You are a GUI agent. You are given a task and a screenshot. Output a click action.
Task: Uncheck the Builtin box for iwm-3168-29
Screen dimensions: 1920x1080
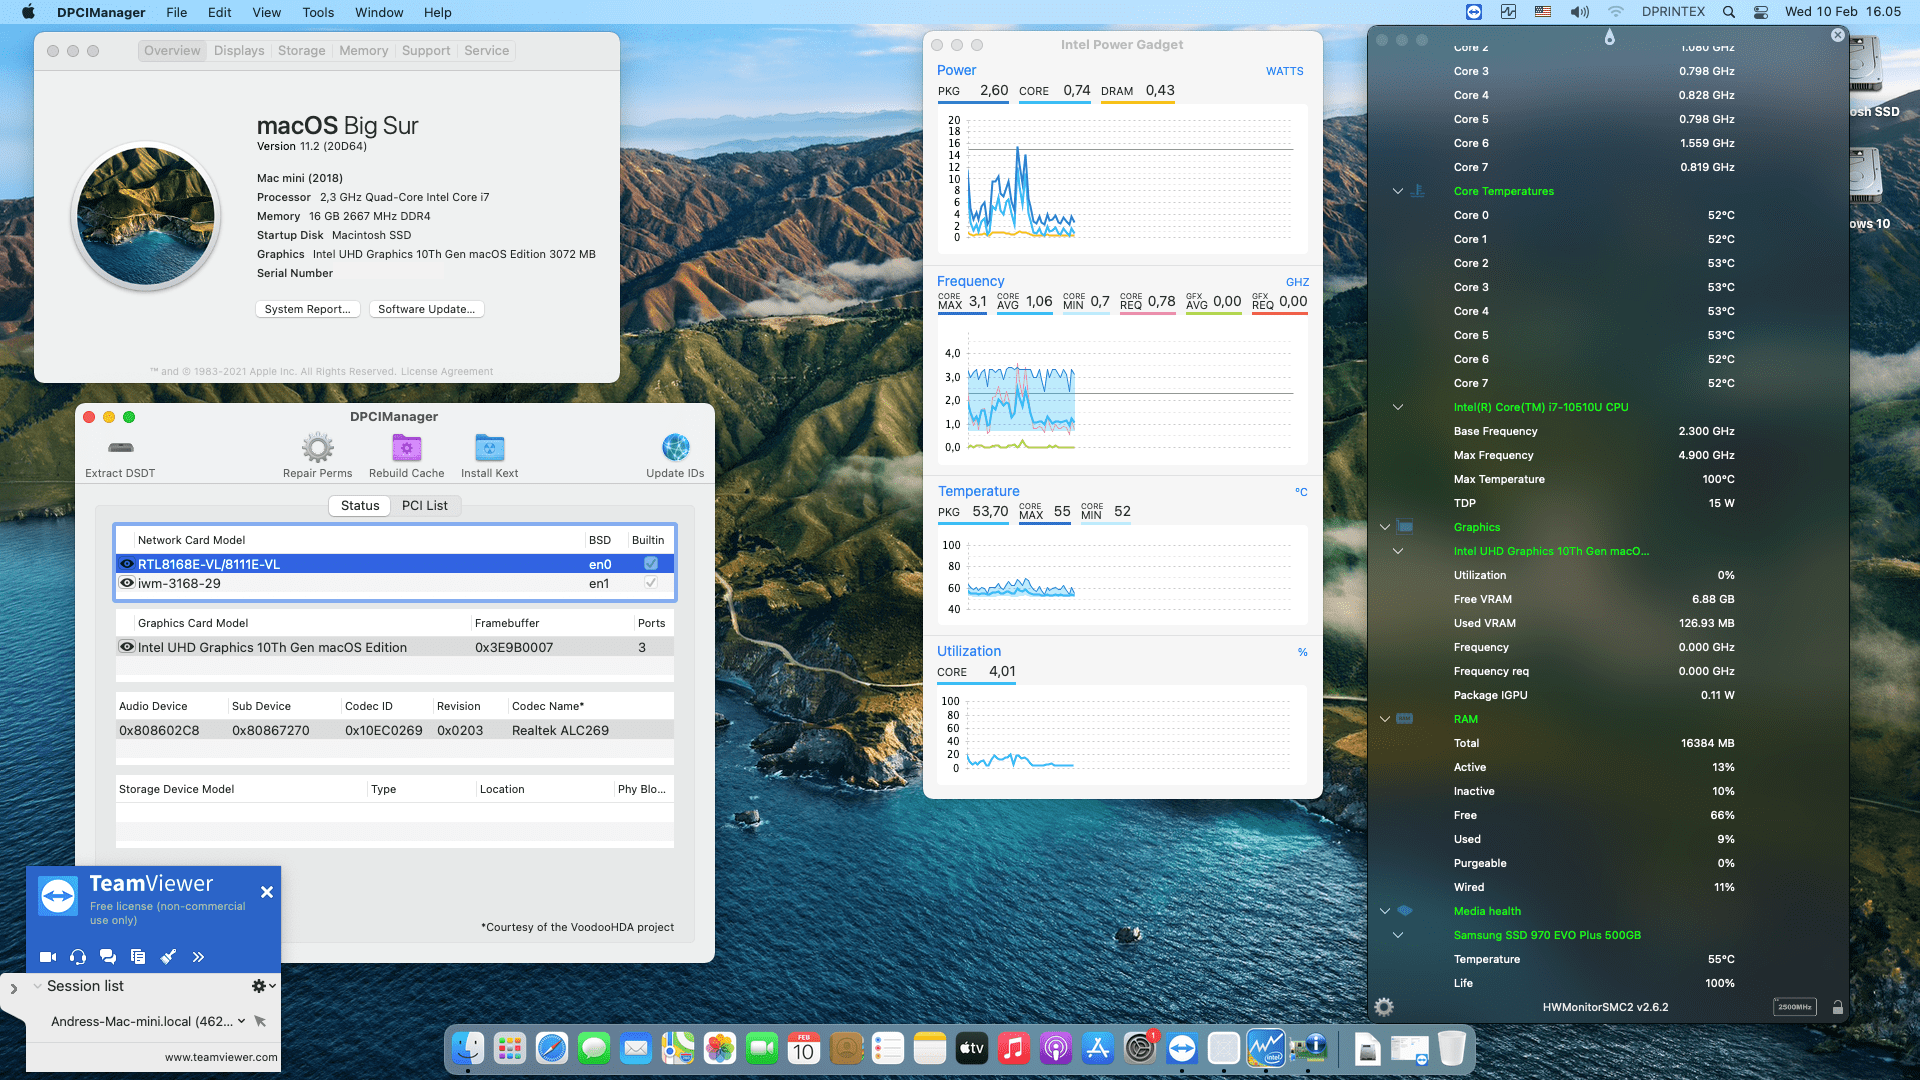(x=650, y=583)
